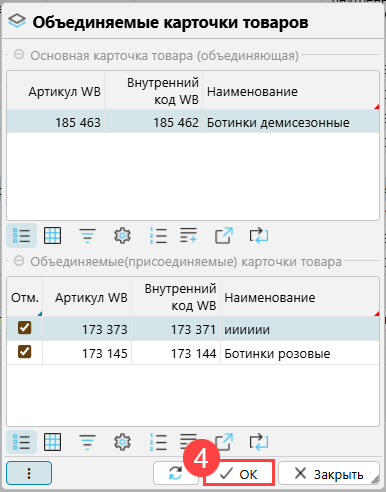
Task: Select cell 173 373
Action: 87,329
